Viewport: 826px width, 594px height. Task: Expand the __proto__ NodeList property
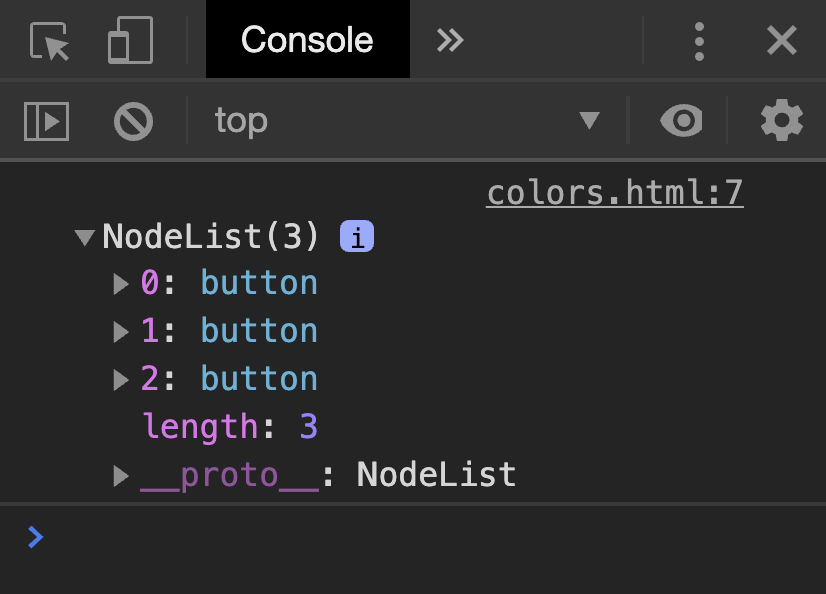pyautogui.click(x=120, y=474)
